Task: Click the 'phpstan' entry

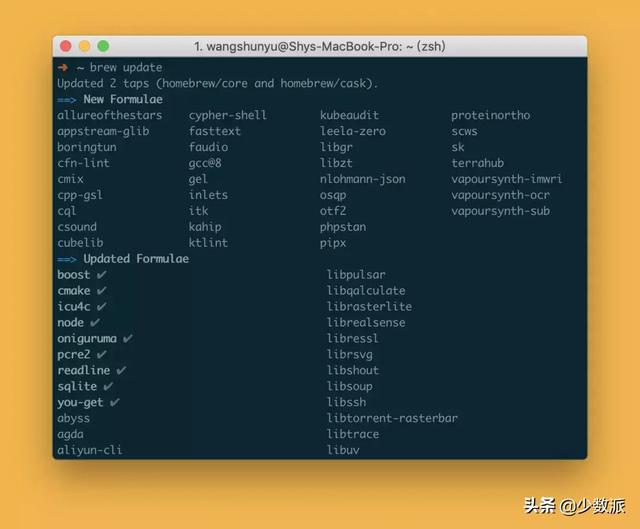Action: [x=343, y=227]
